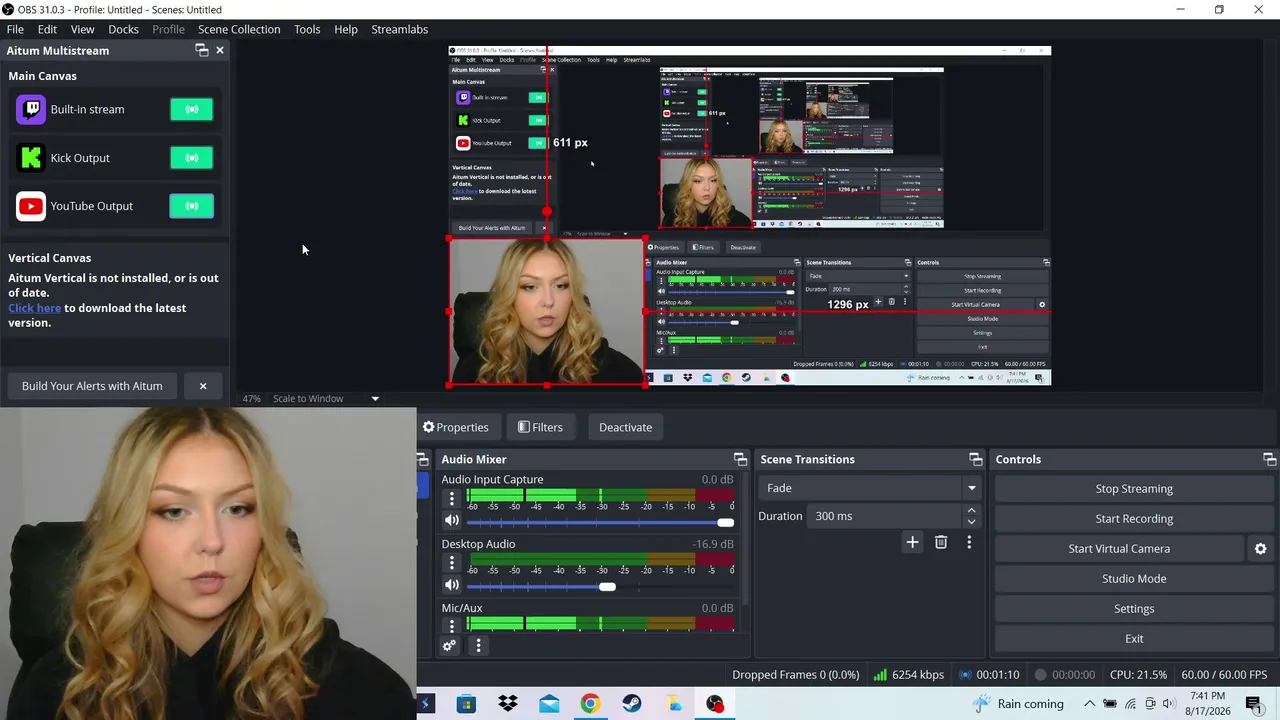Screen dimensions: 1280x720
Task: Float the Audio Mixer dock
Action: [x=740, y=459]
